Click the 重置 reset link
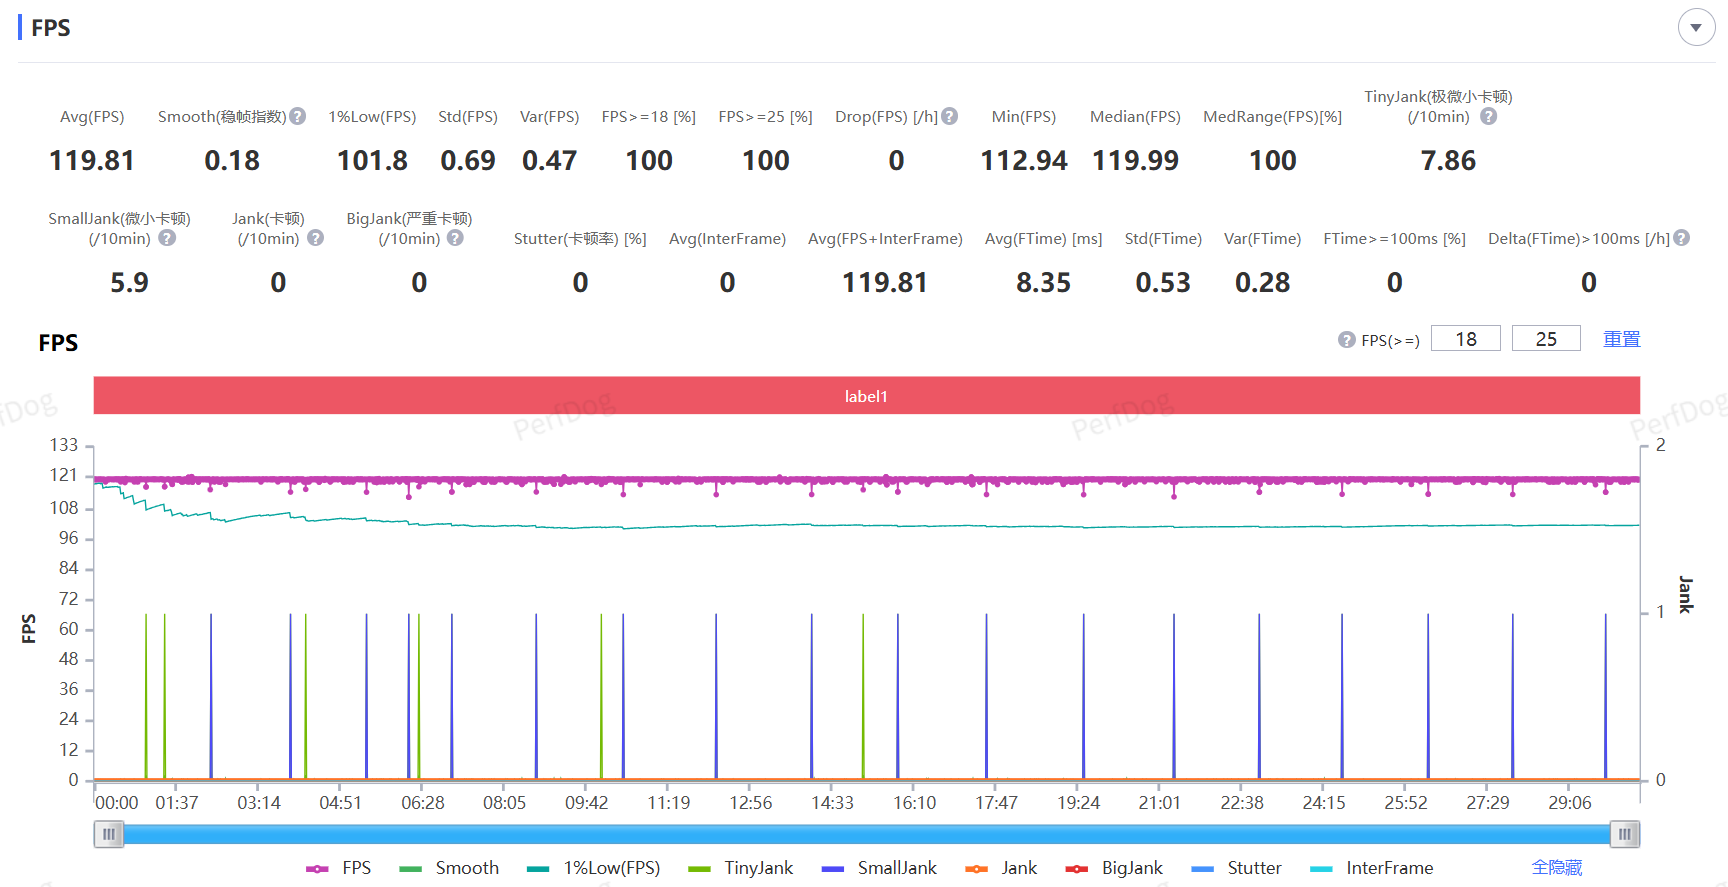The height and width of the screenshot is (887, 1728). point(1621,339)
